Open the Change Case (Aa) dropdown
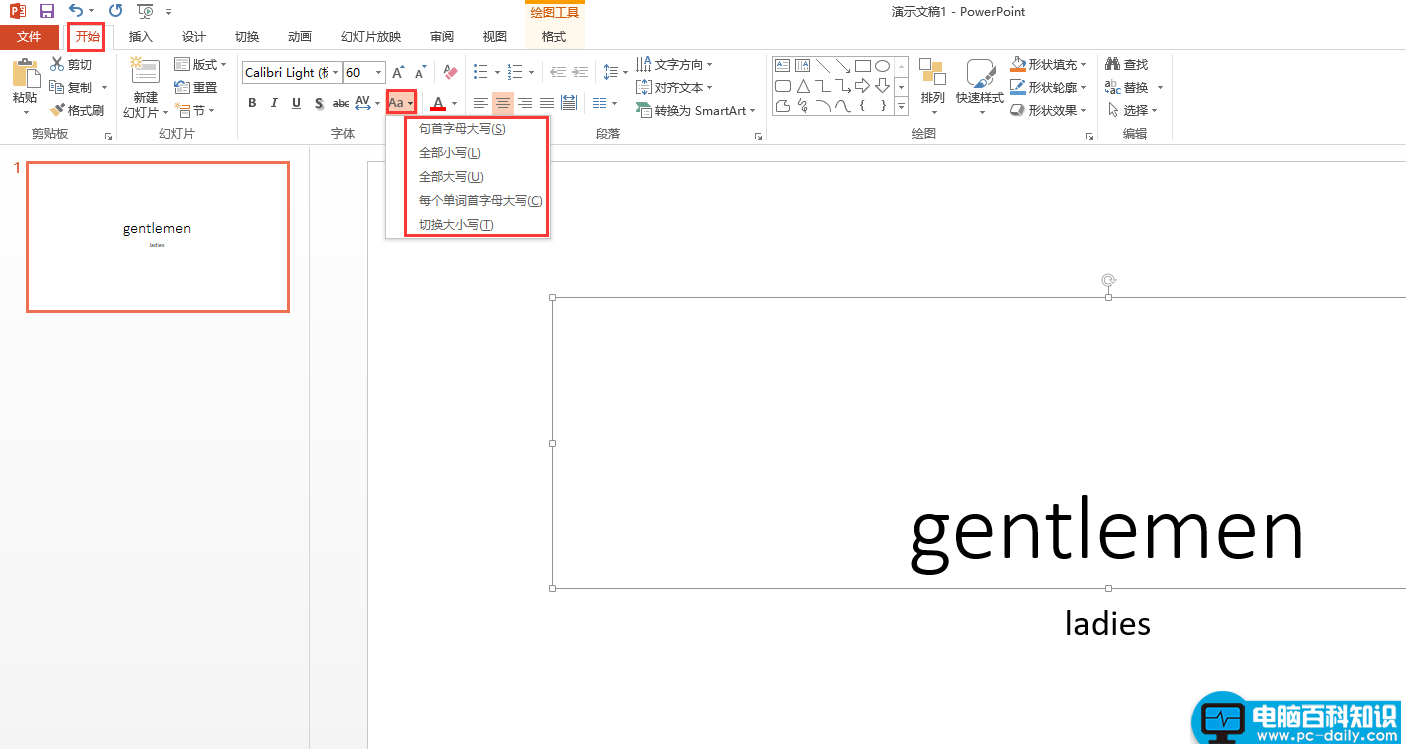 (x=401, y=103)
